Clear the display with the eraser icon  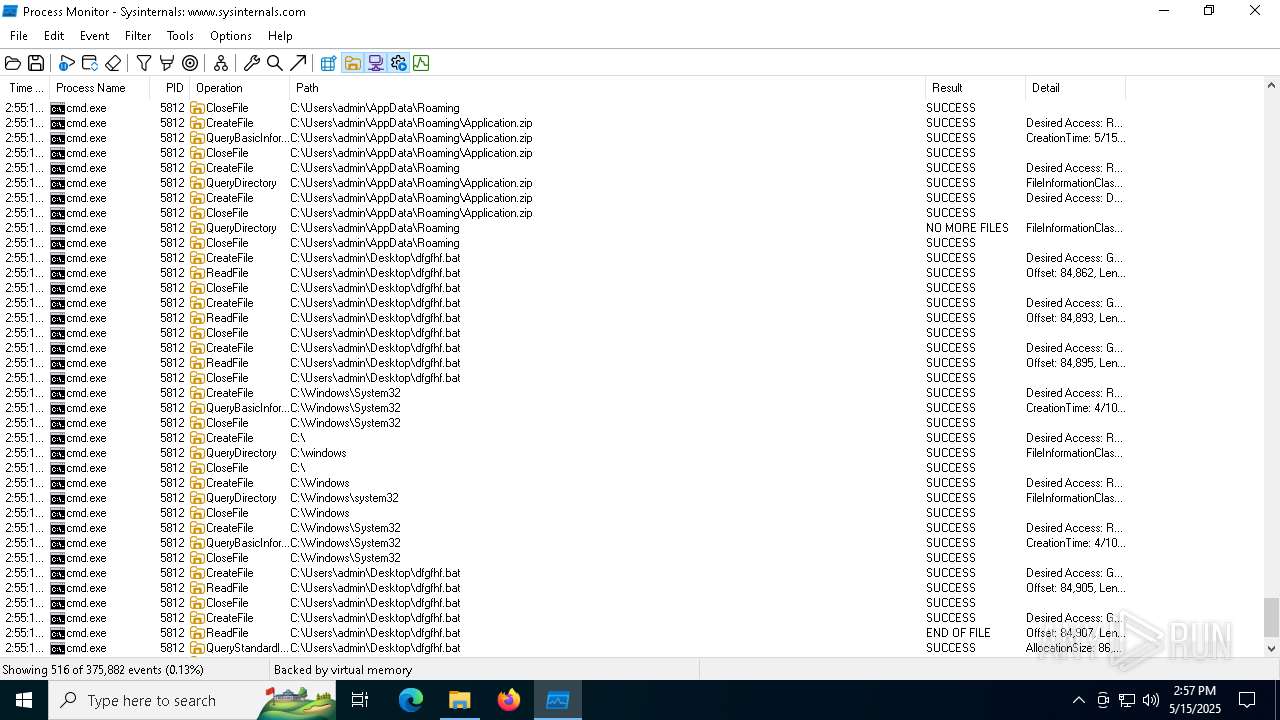point(113,63)
